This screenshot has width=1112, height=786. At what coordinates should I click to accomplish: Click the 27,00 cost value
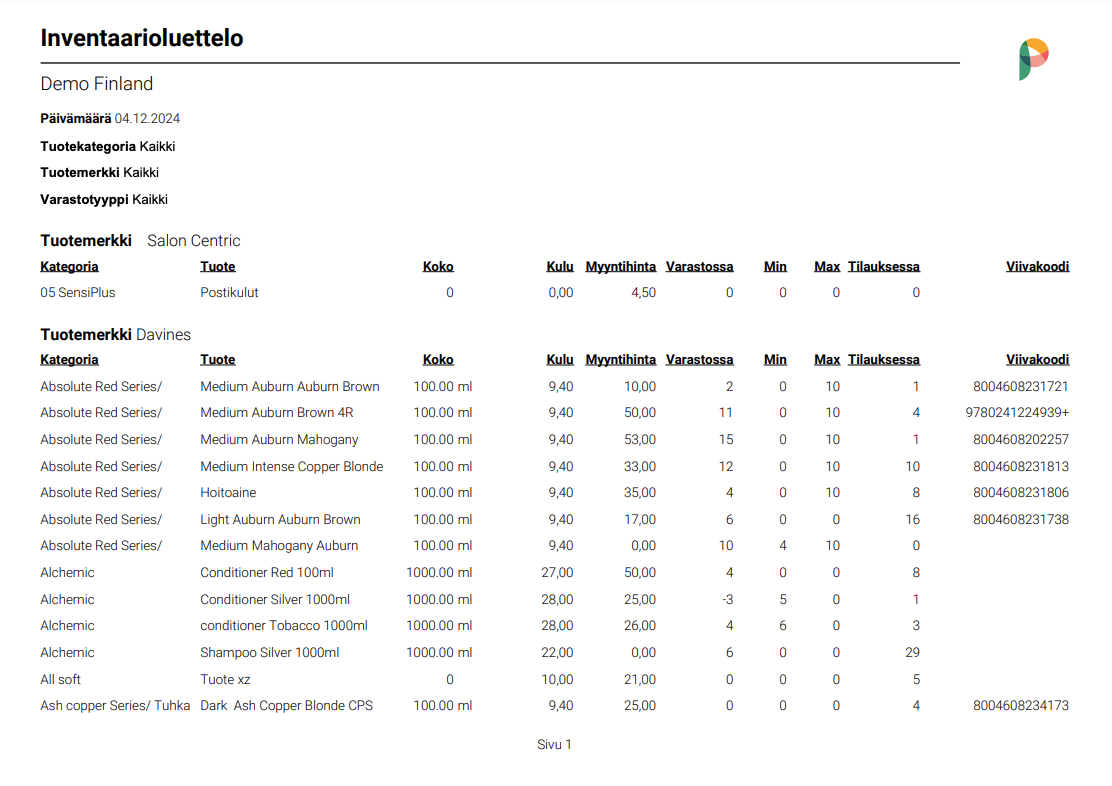557,572
